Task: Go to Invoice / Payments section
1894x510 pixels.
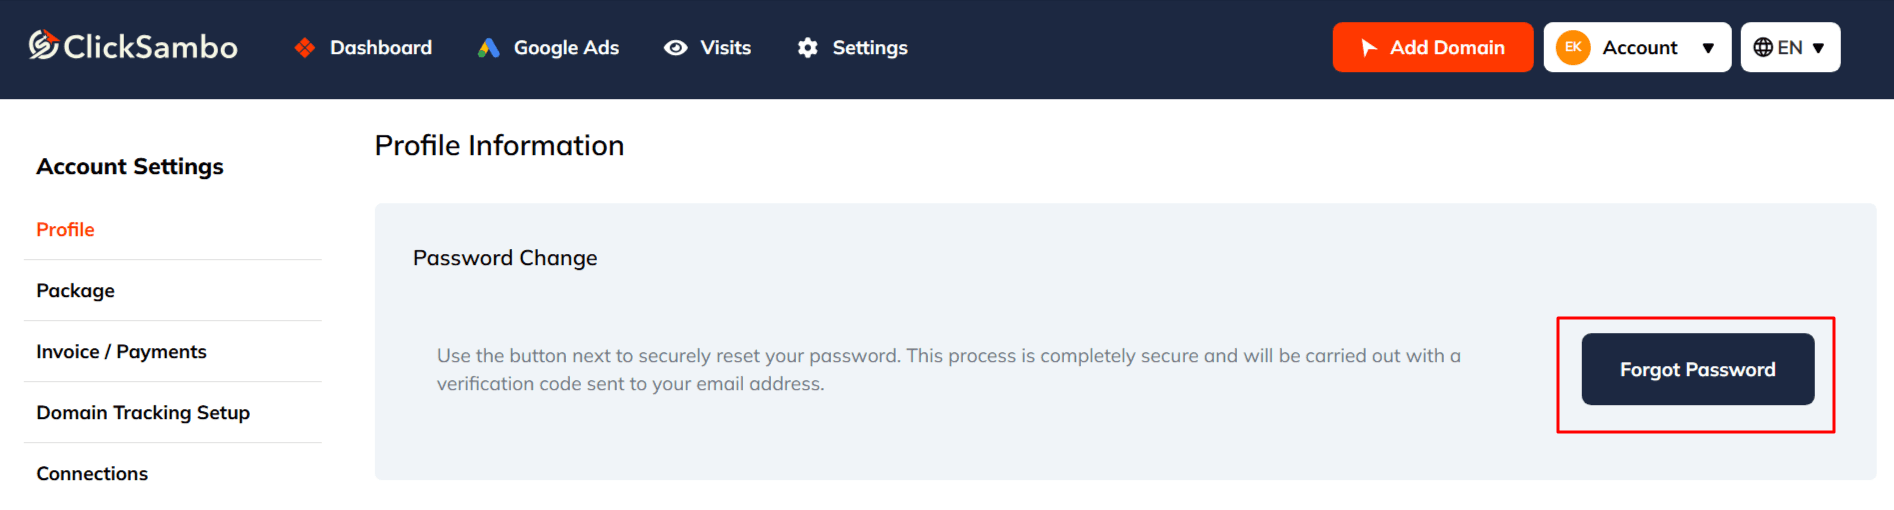Action: tap(121, 352)
